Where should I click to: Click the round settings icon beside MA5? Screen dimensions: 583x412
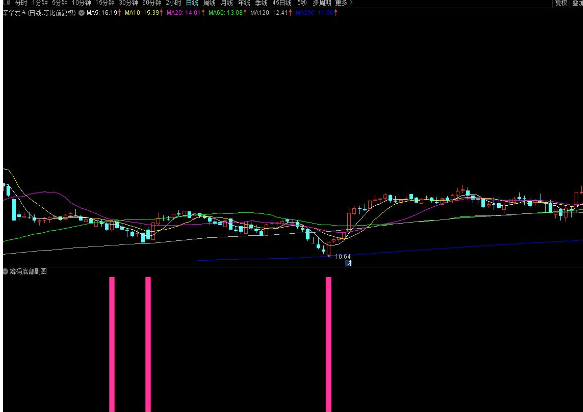pyautogui.click(x=81, y=13)
